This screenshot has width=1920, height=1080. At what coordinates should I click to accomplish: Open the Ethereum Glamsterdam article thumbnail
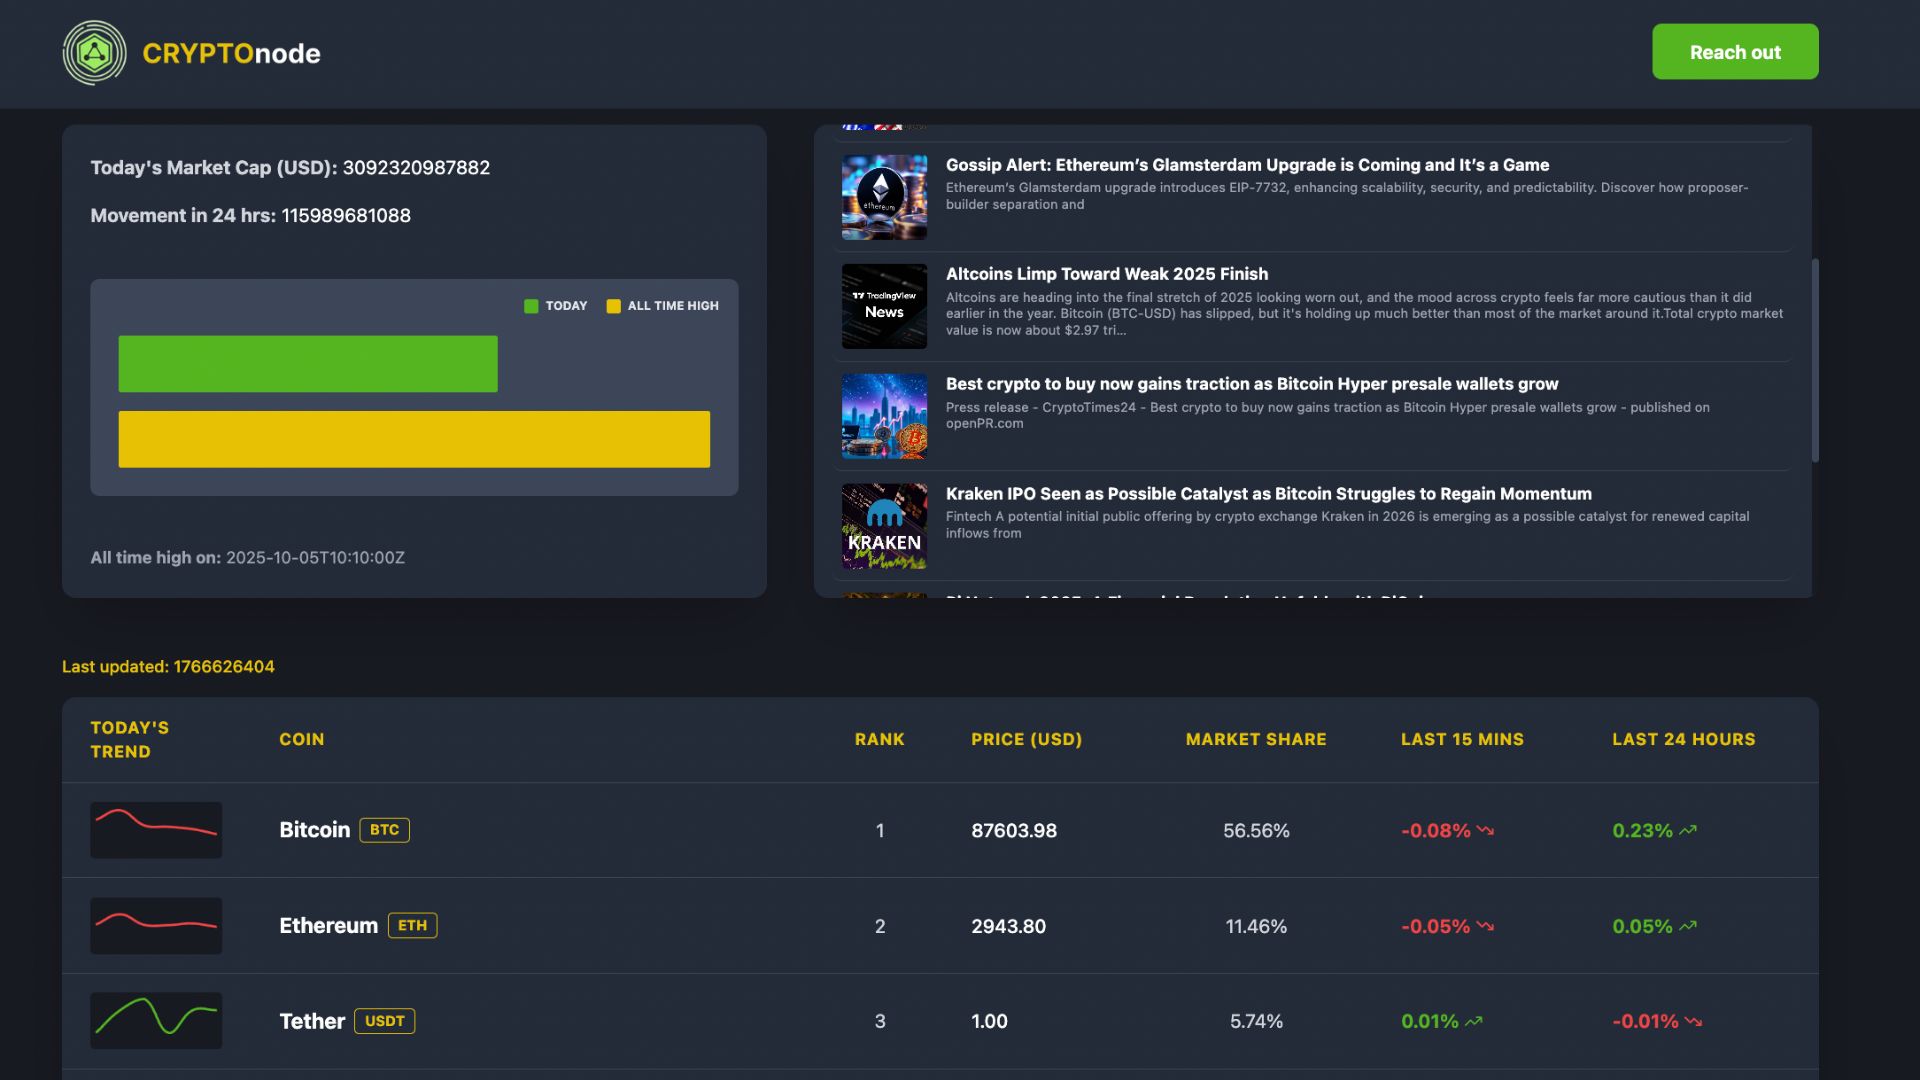(884, 197)
